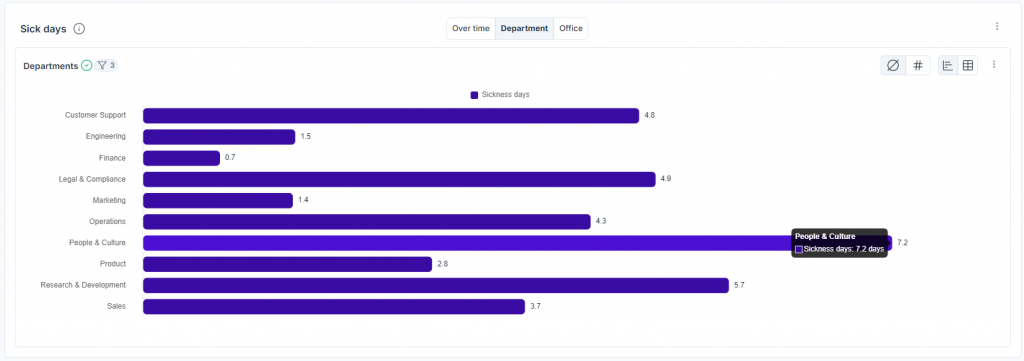This screenshot has height=361, width=1024.
Task: Switch to absolute numbers with the # icon
Action: tap(918, 65)
